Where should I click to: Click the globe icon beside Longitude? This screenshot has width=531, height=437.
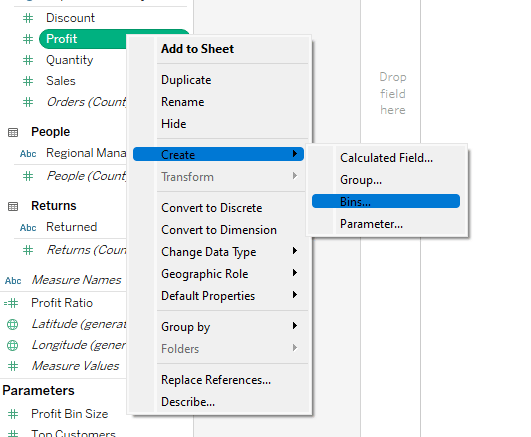coord(13,345)
